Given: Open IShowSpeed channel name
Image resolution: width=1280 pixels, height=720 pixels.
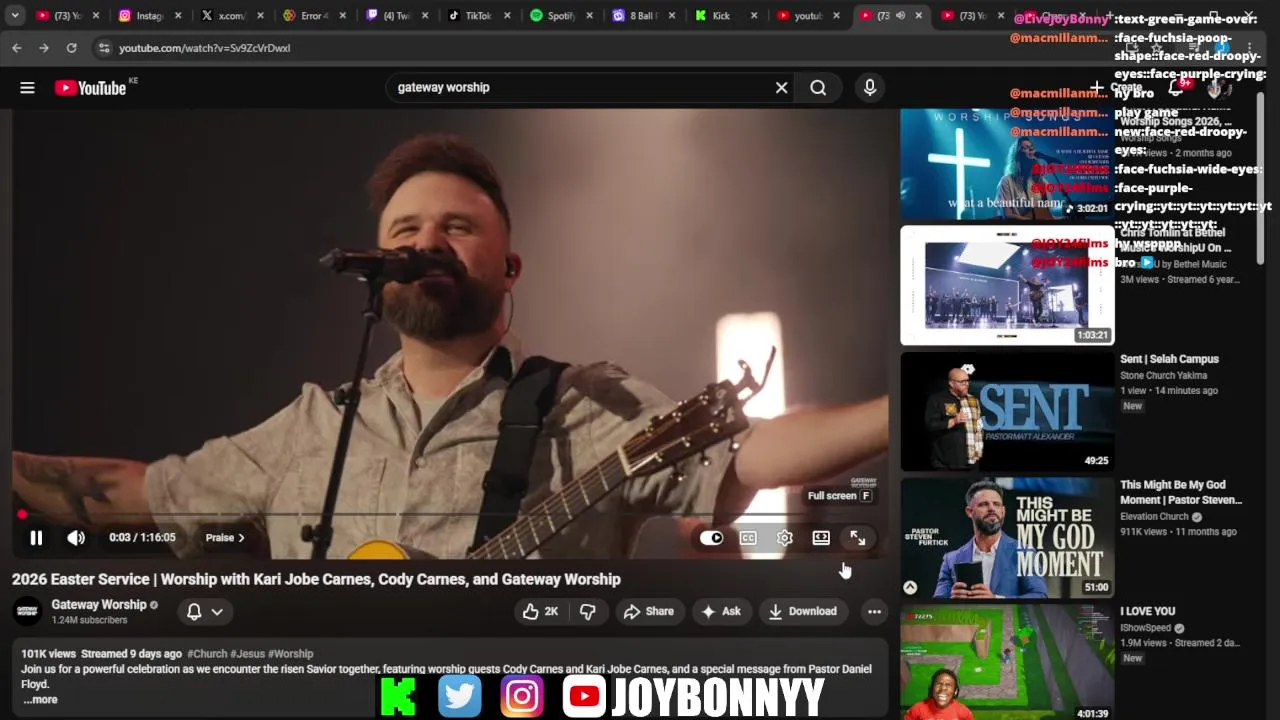Looking at the screenshot, I should pyautogui.click(x=1145, y=628).
